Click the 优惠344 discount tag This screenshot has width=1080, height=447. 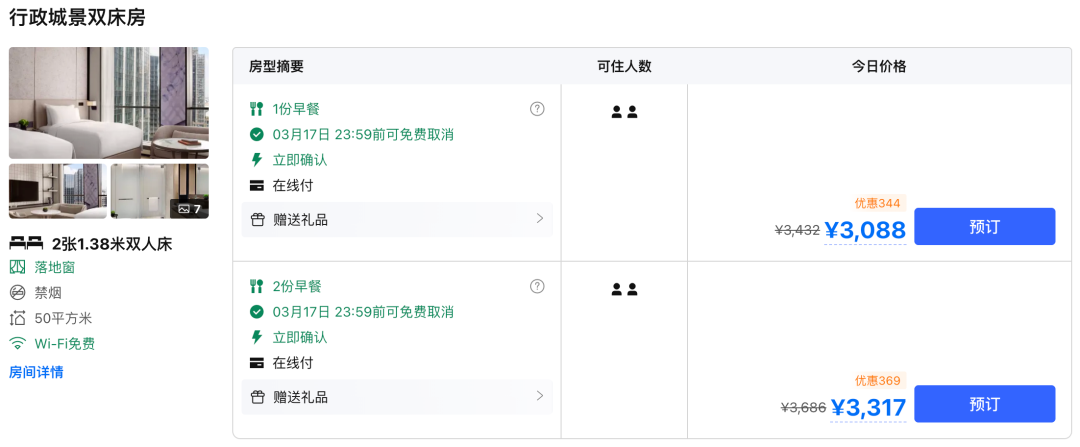(x=877, y=203)
